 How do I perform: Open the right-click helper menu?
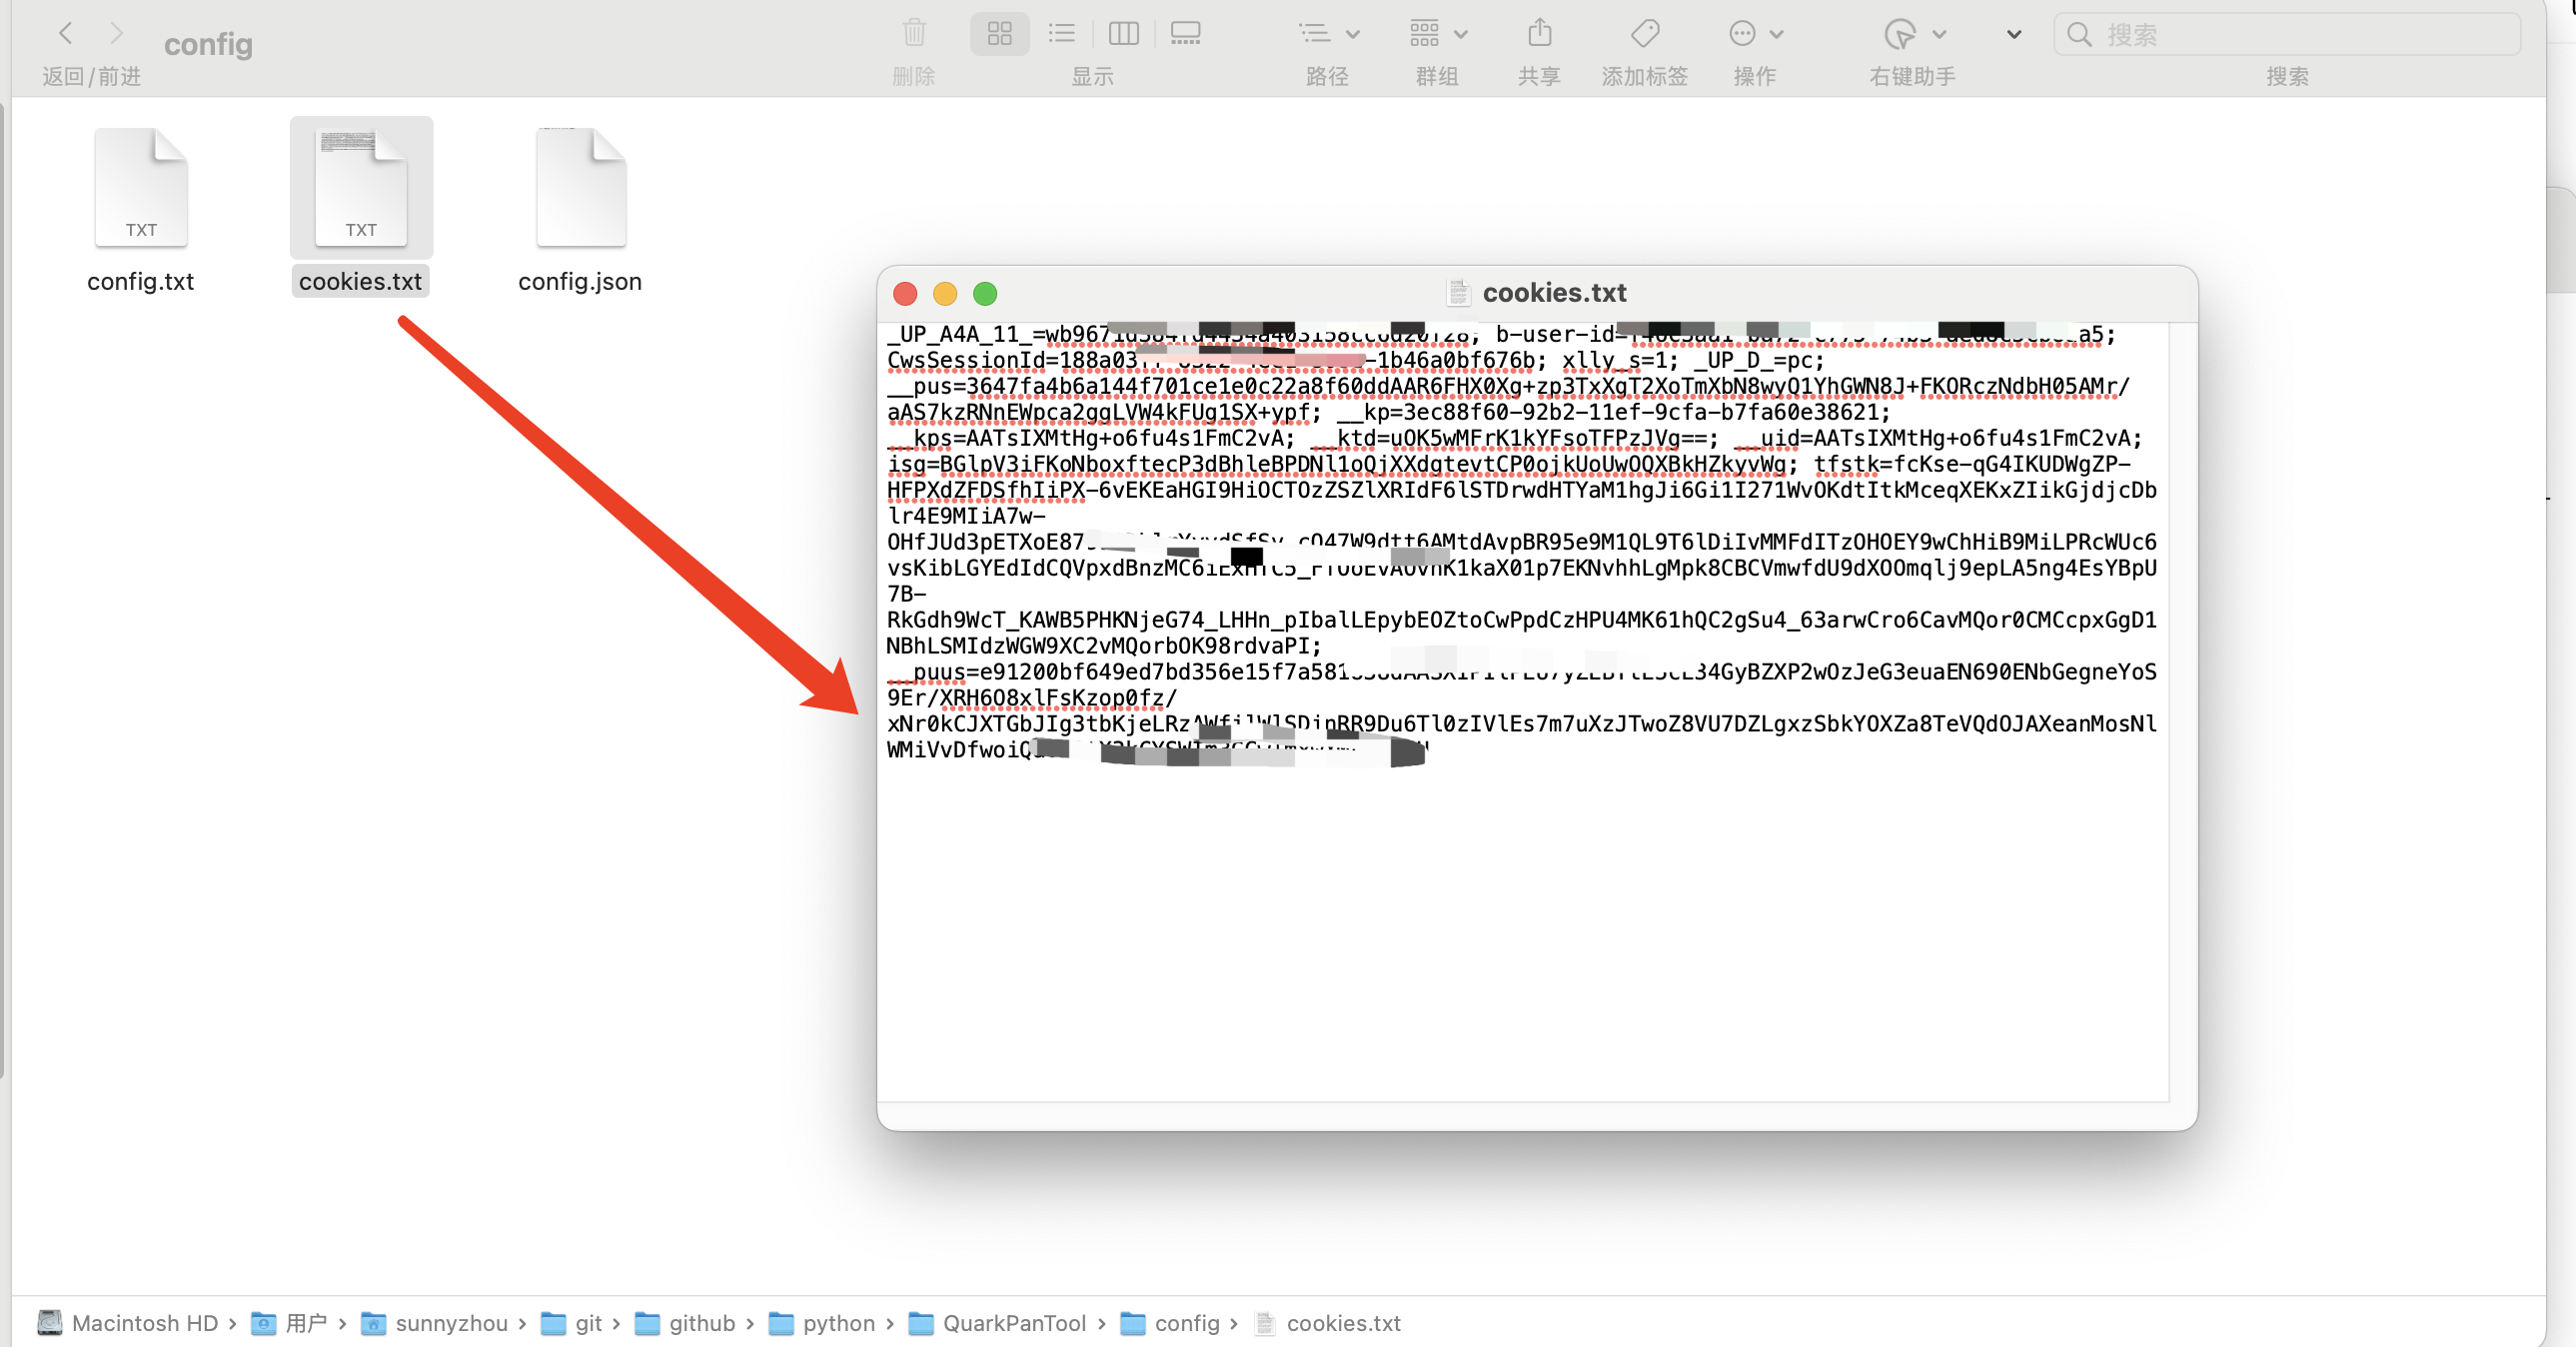point(1912,34)
